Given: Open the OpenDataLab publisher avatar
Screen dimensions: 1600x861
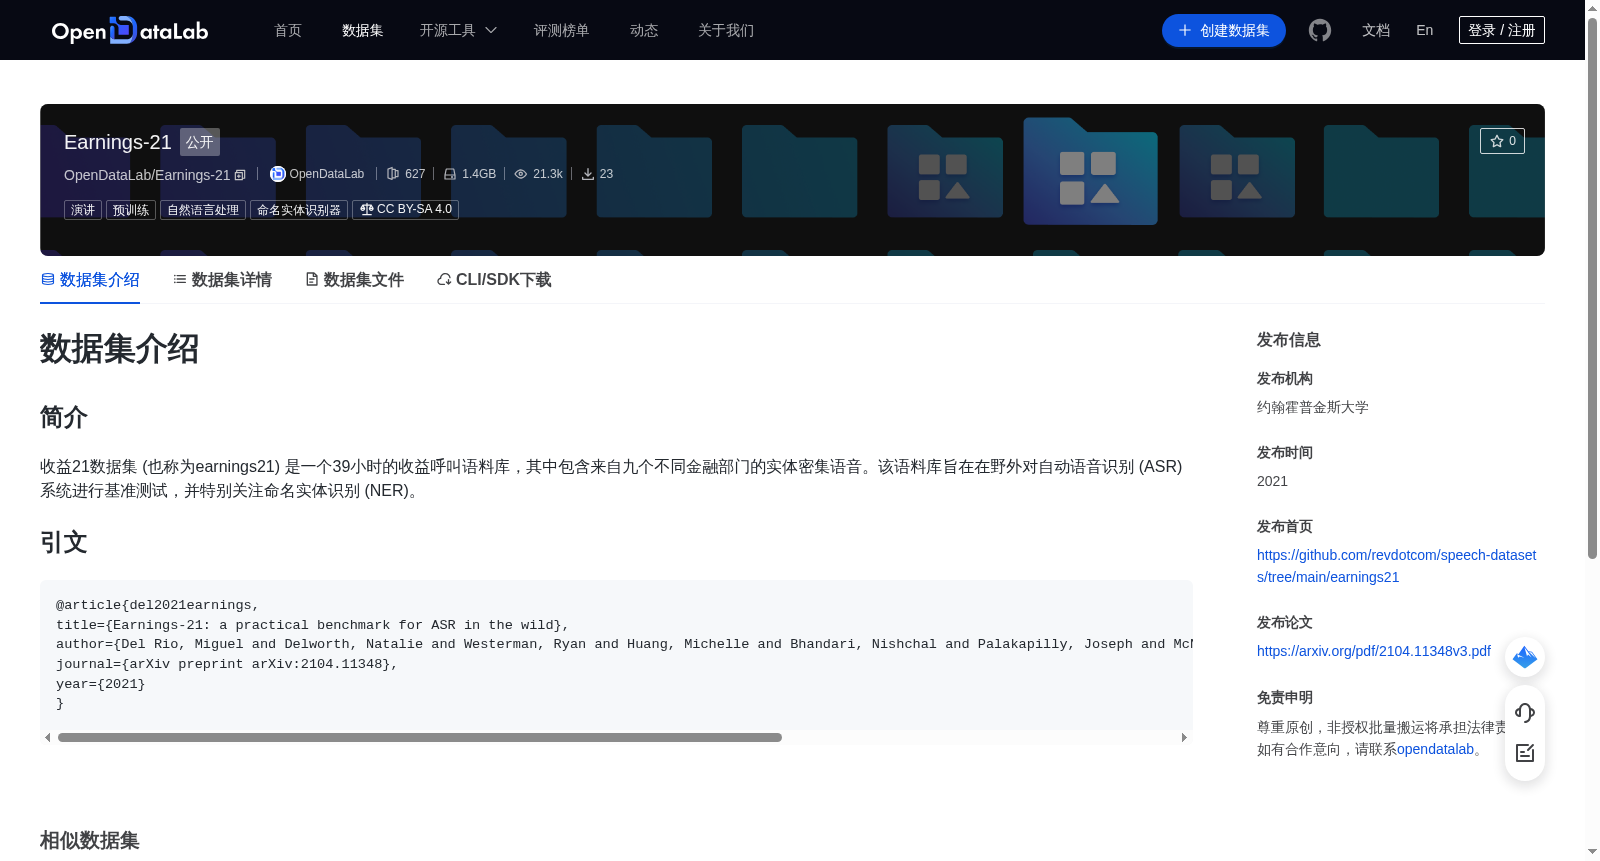Looking at the screenshot, I should [x=278, y=174].
